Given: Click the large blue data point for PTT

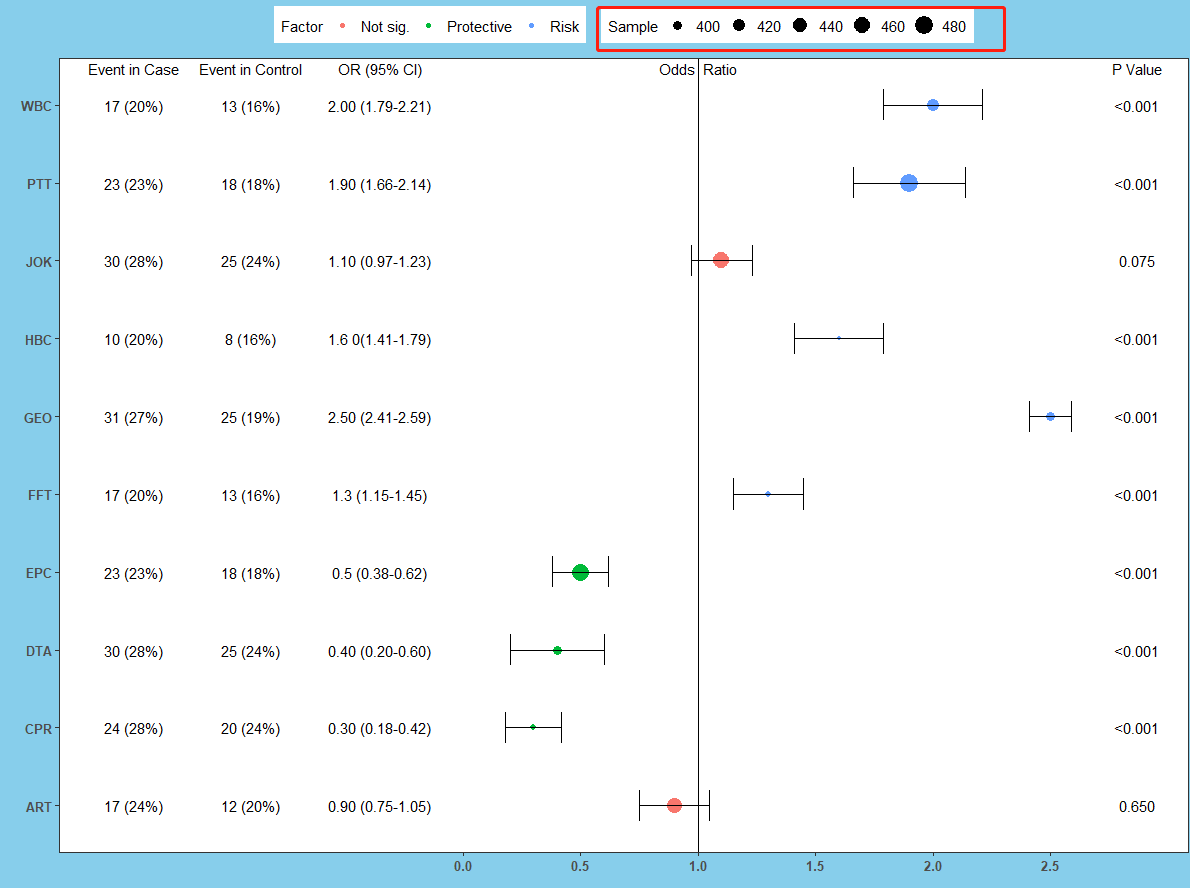Looking at the screenshot, I should pyautogui.click(x=908, y=183).
